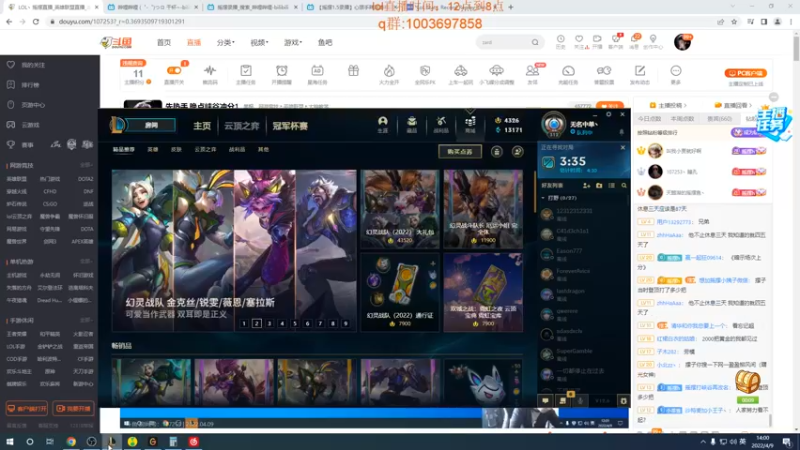800x450 pixels.
Task: Click the League client 房间 lobby button
Action: click(x=151, y=125)
